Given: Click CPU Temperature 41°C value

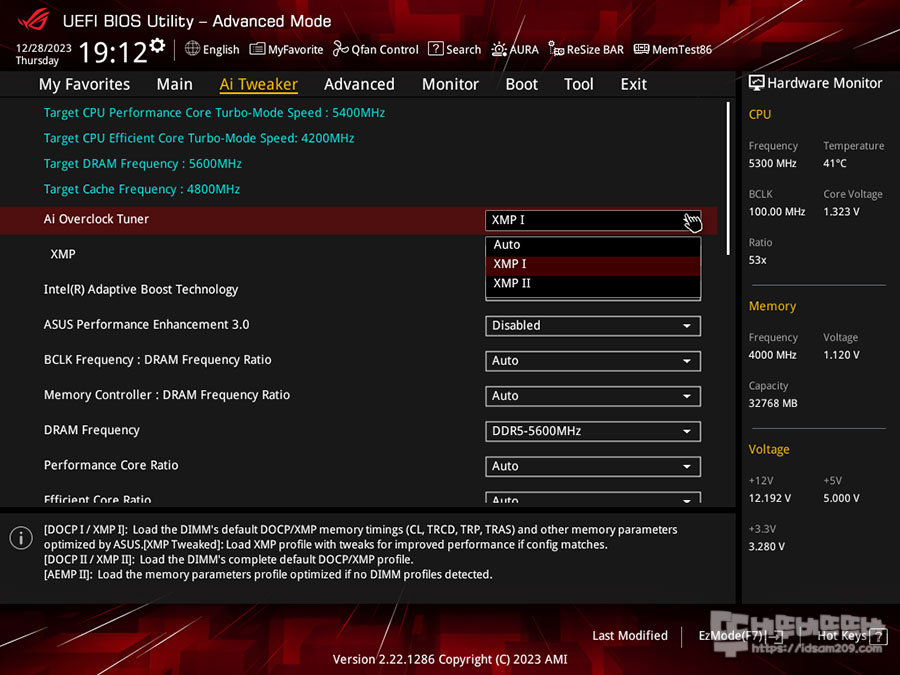Looking at the screenshot, I should 835,164.
